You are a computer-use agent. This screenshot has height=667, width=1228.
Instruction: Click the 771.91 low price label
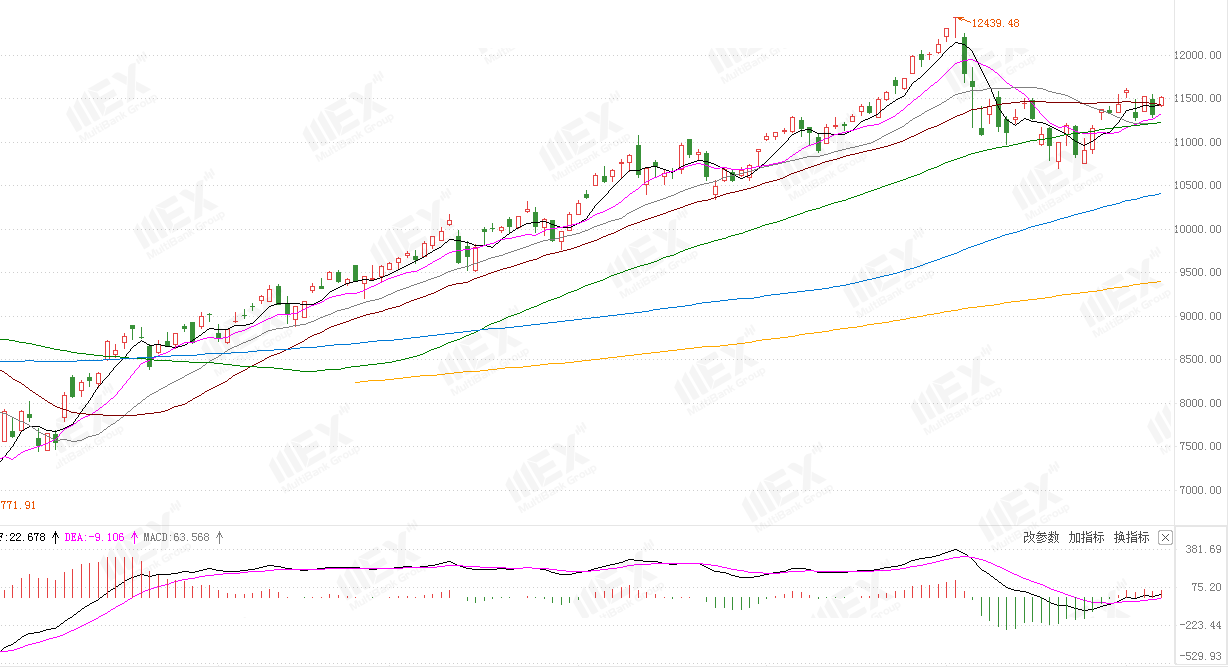18,506
